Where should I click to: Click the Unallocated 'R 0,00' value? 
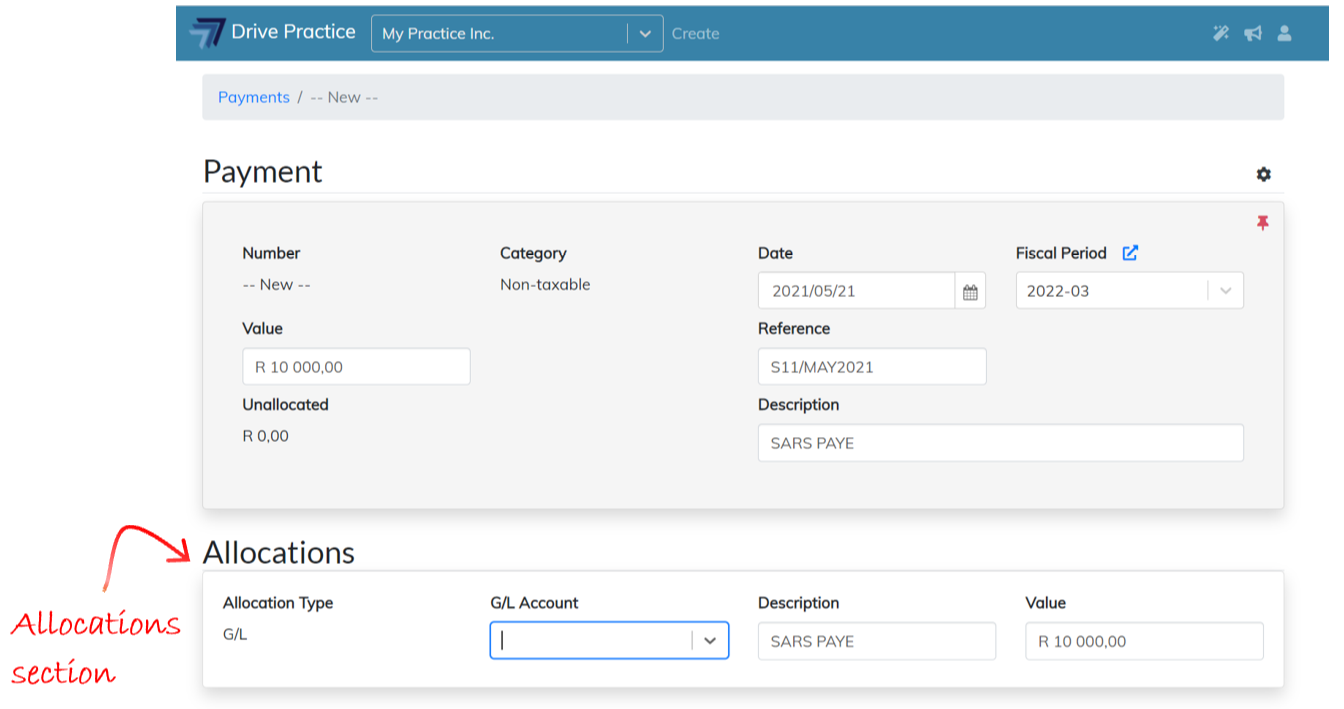click(x=265, y=436)
